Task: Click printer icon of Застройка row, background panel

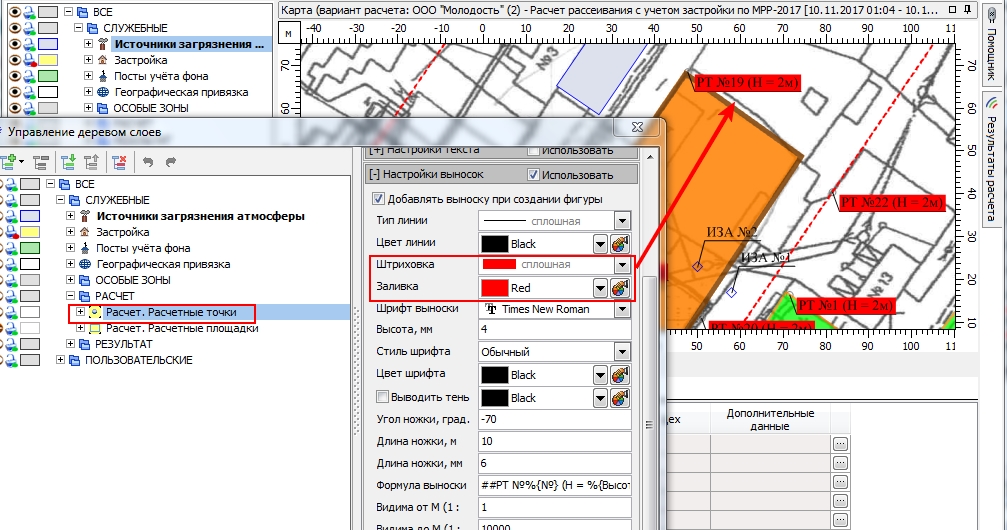Action: pos(29,60)
